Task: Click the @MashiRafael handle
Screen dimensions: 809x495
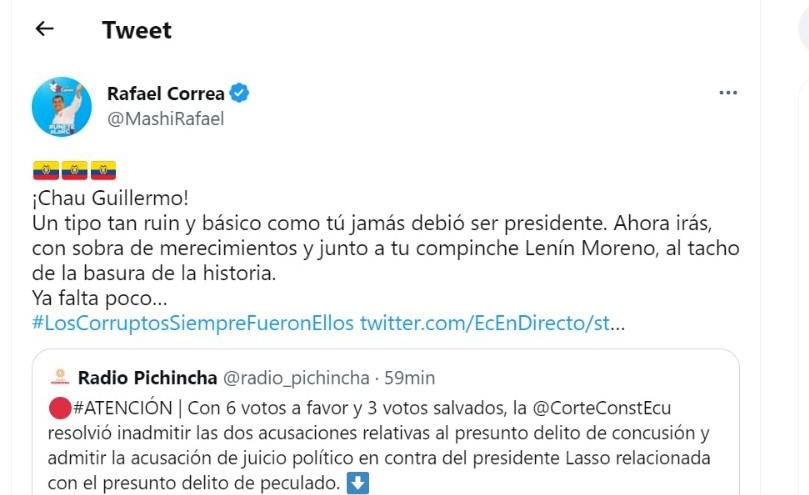Action: point(165,119)
